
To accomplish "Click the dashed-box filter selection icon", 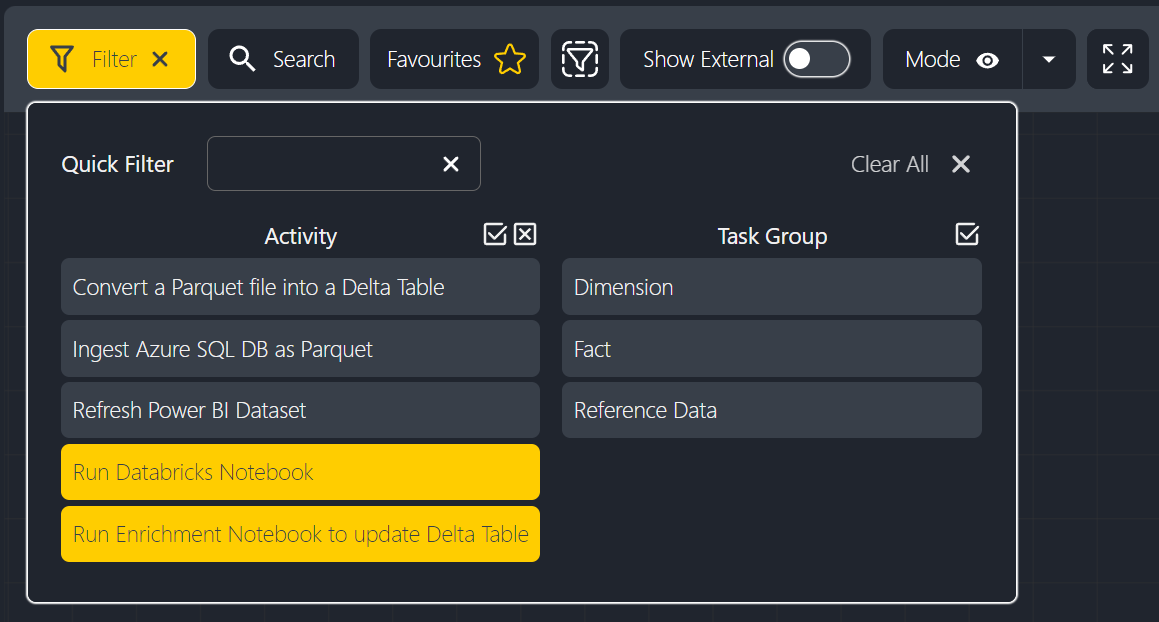I will 579,60.
